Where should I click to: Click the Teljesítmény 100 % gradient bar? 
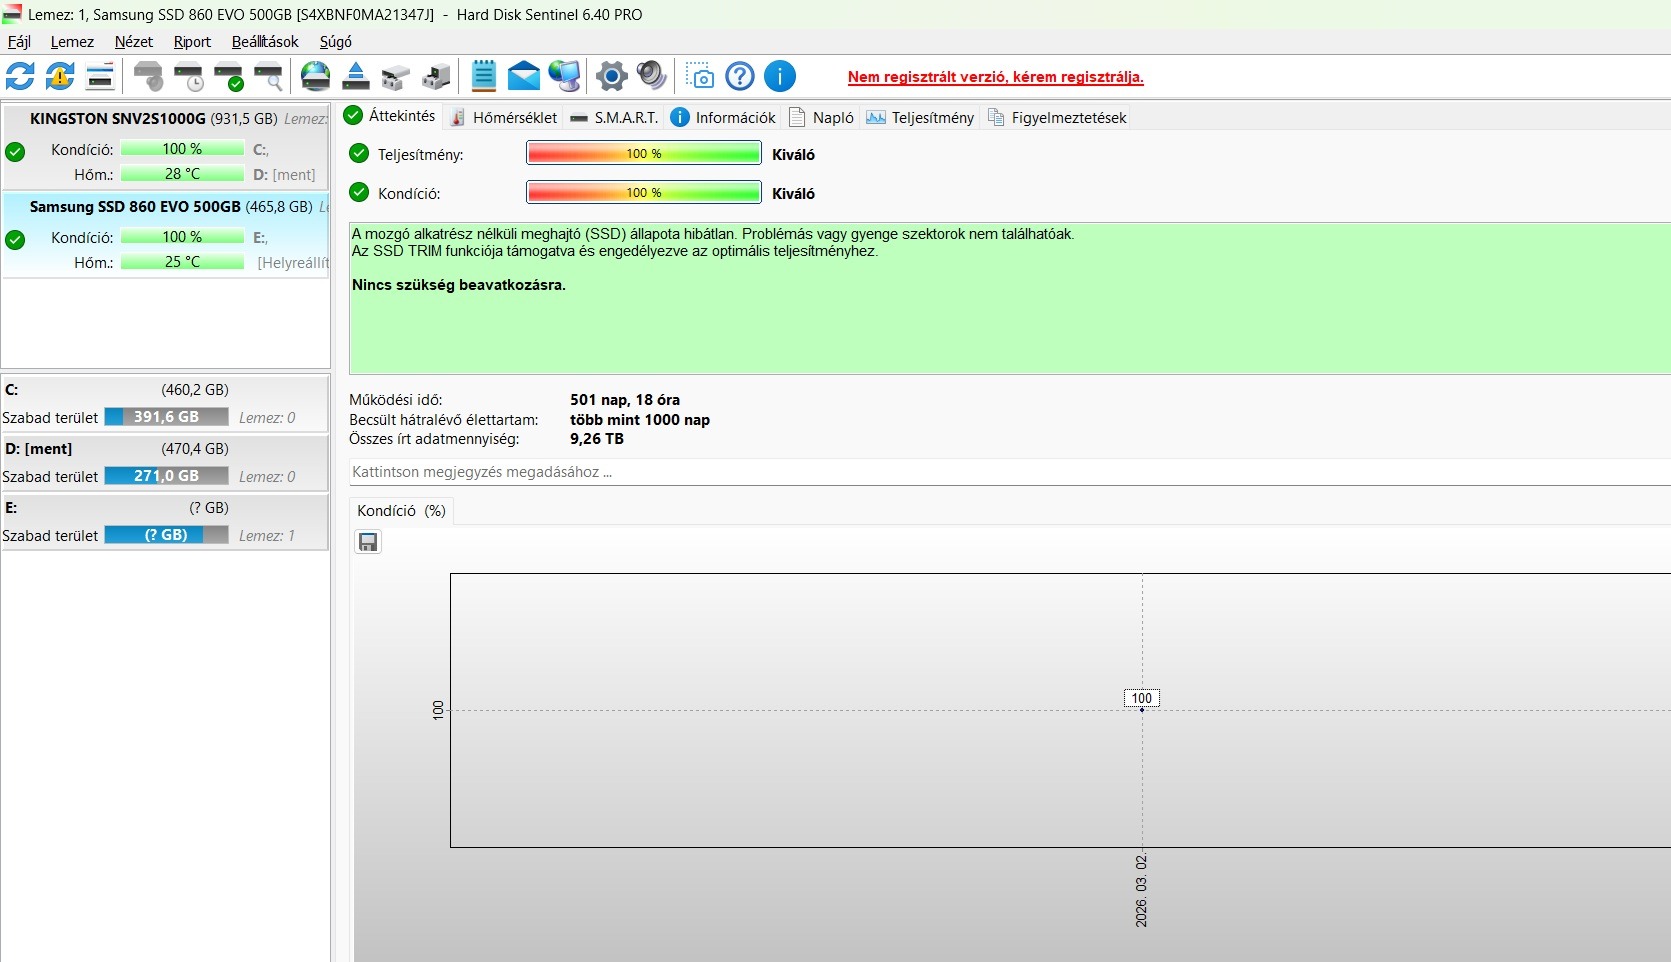(644, 153)
